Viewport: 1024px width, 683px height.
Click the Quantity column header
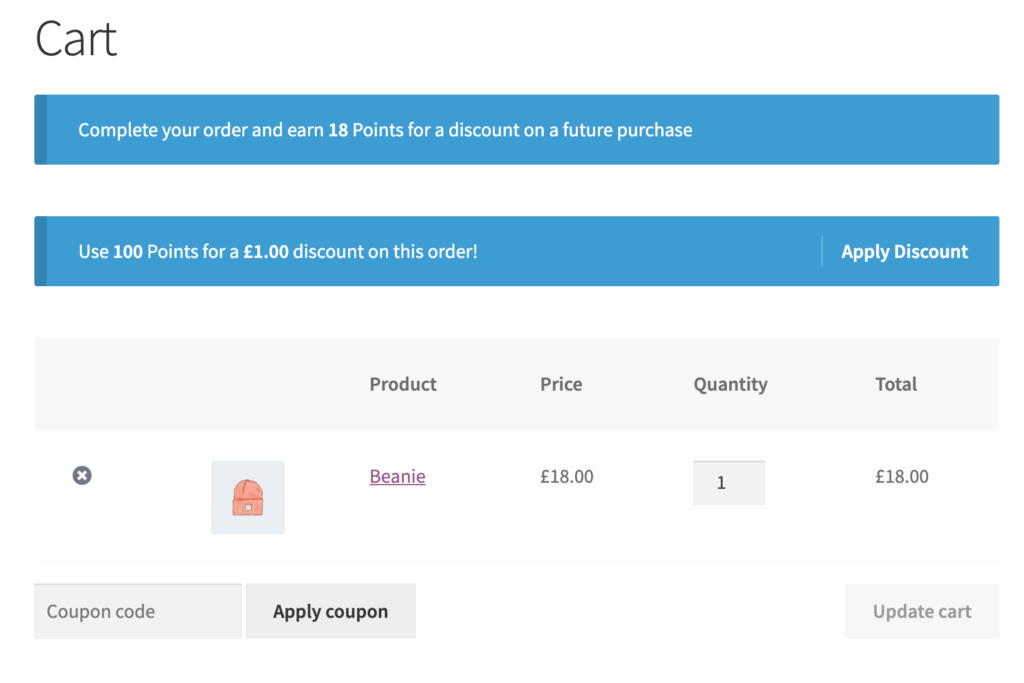tap(730, 384)
